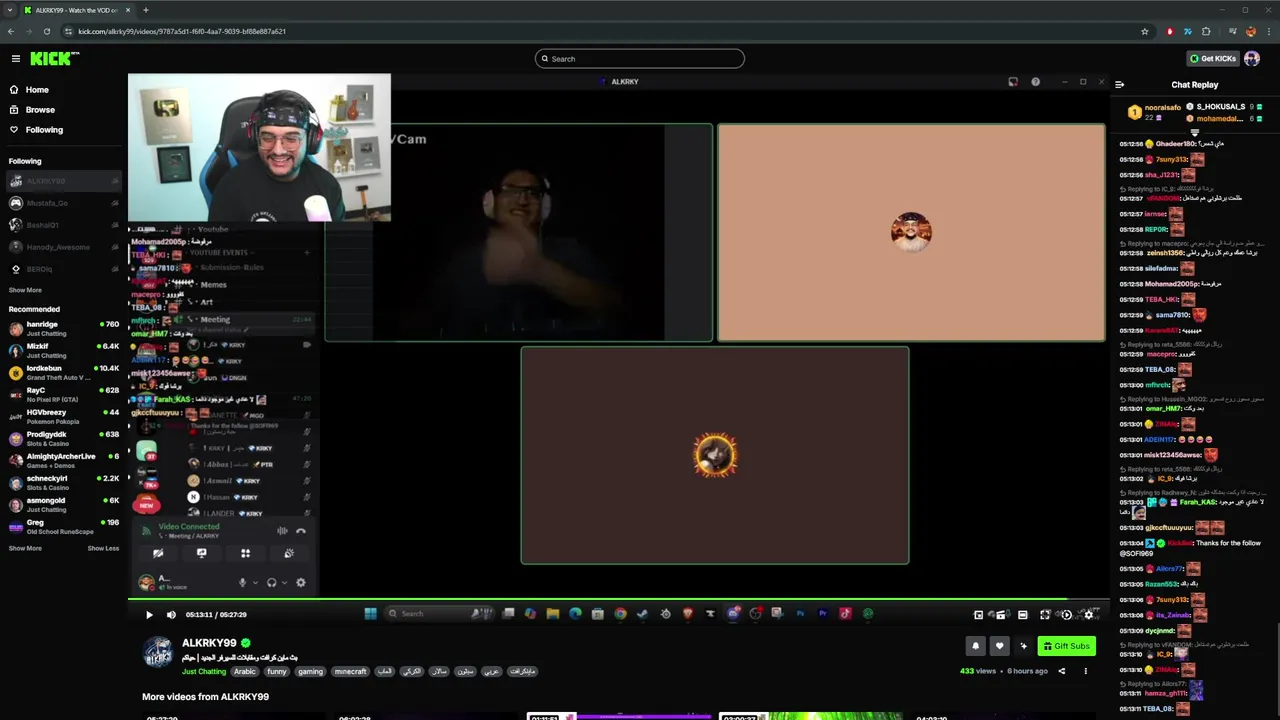The image size is (1280, 720).
Task: Open Mizkif channel avatar in Recommended
Action: (16, 351)
